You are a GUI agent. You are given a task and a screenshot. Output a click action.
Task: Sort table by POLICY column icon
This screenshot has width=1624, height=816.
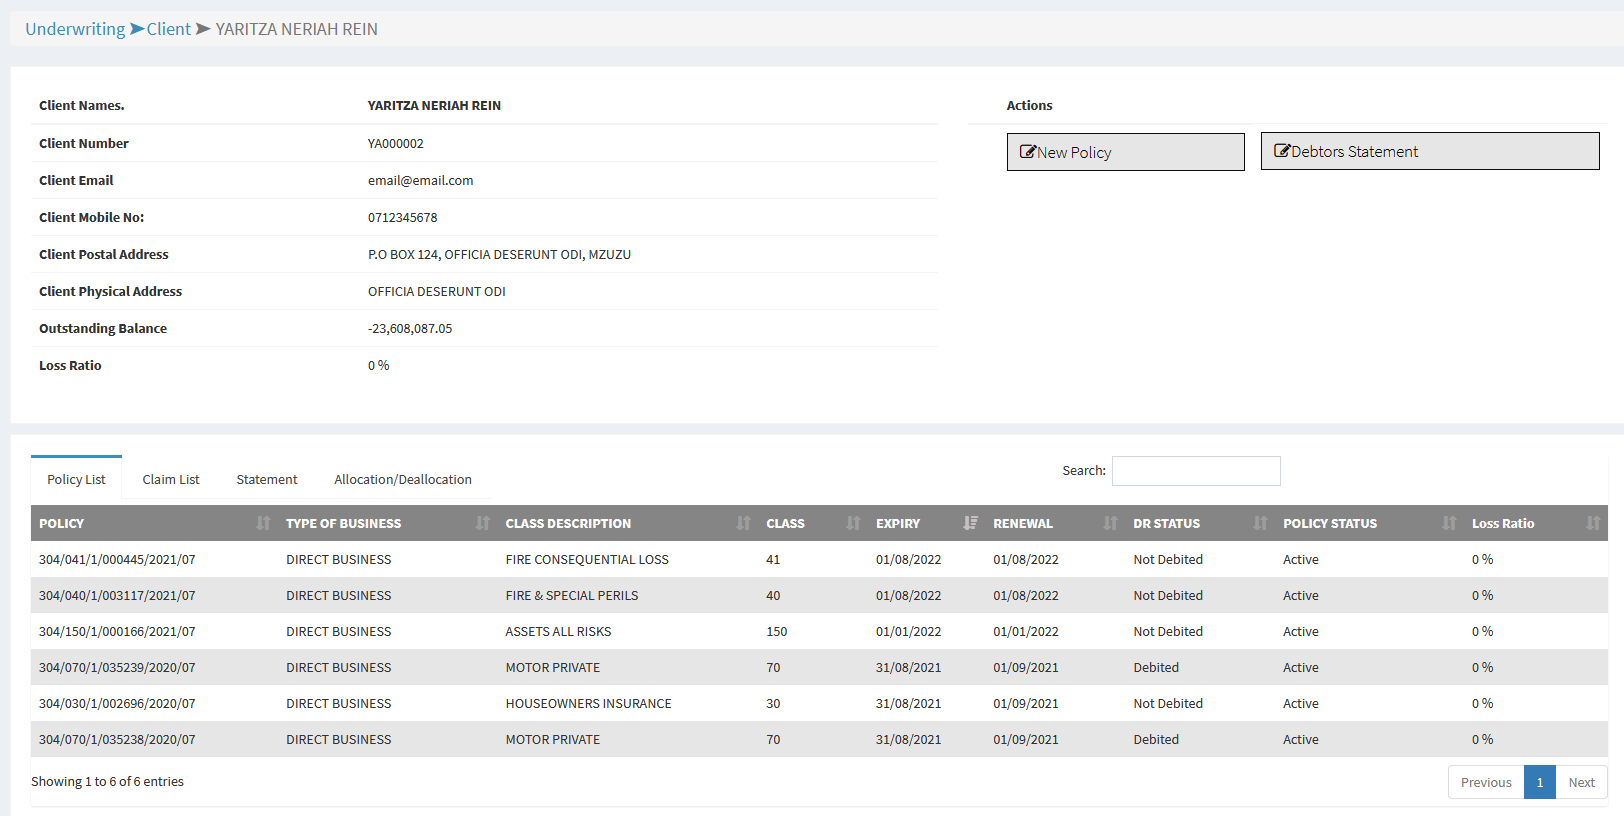pos(263,523)
